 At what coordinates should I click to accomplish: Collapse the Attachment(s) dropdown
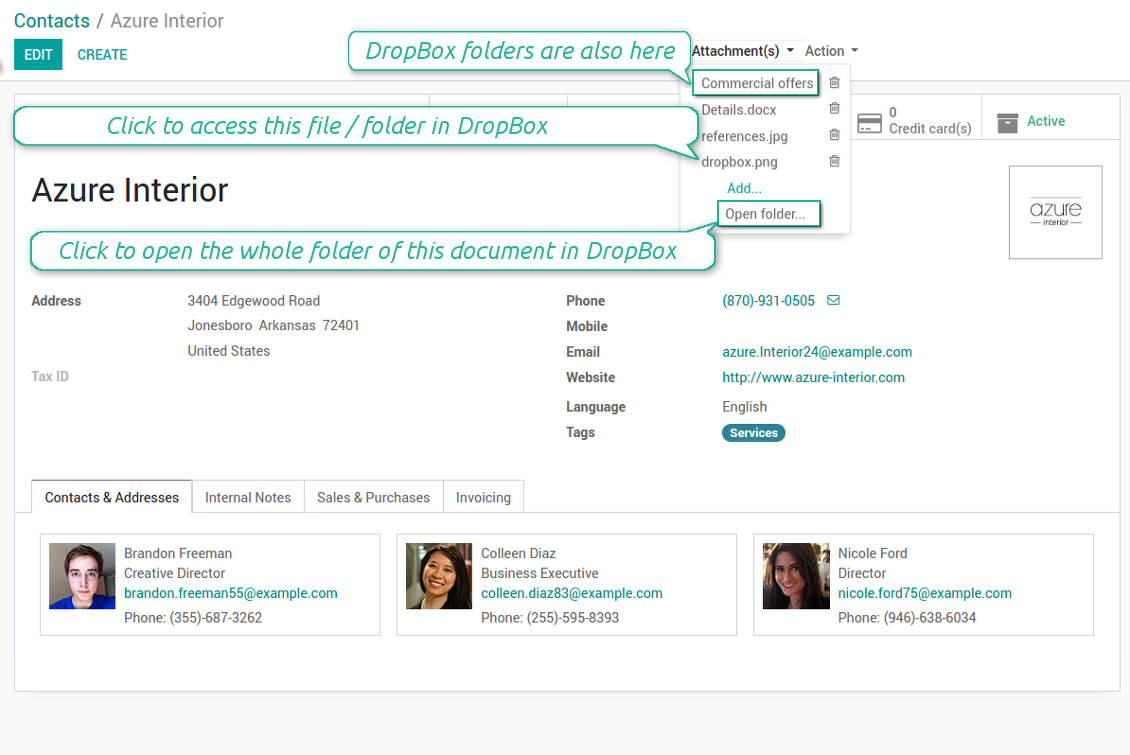[742, 51]
